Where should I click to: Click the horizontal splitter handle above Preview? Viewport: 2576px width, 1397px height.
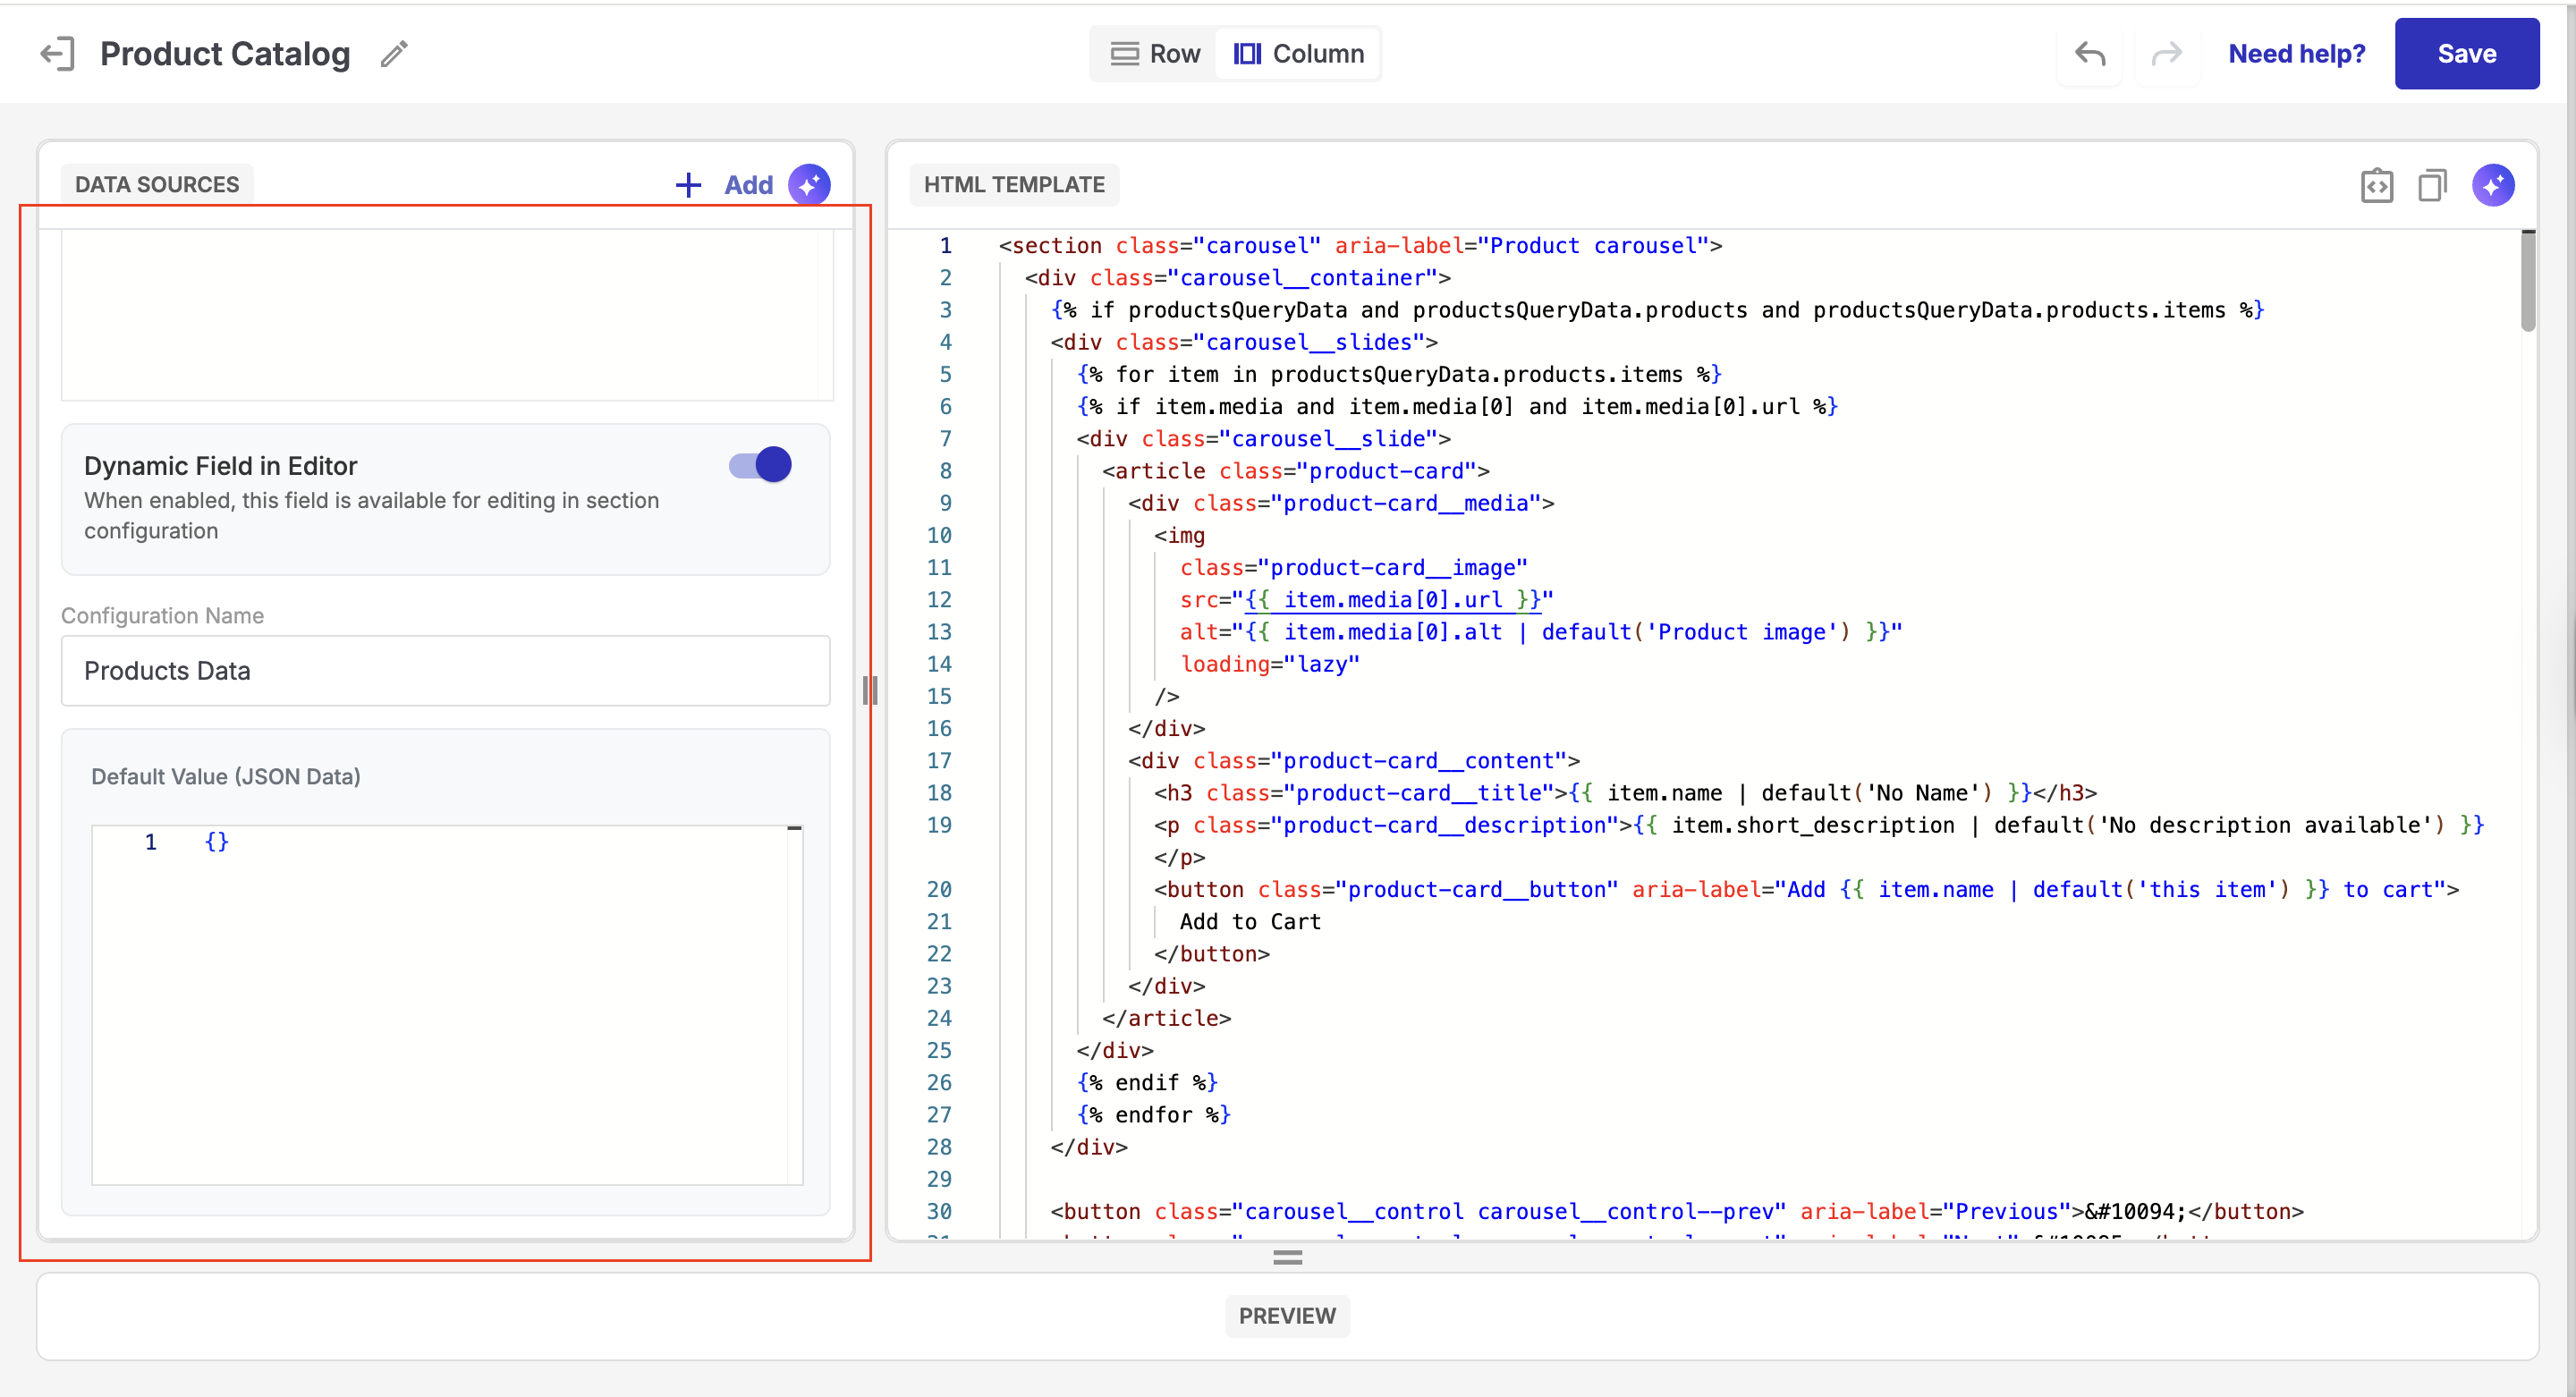(1287, 1257)
